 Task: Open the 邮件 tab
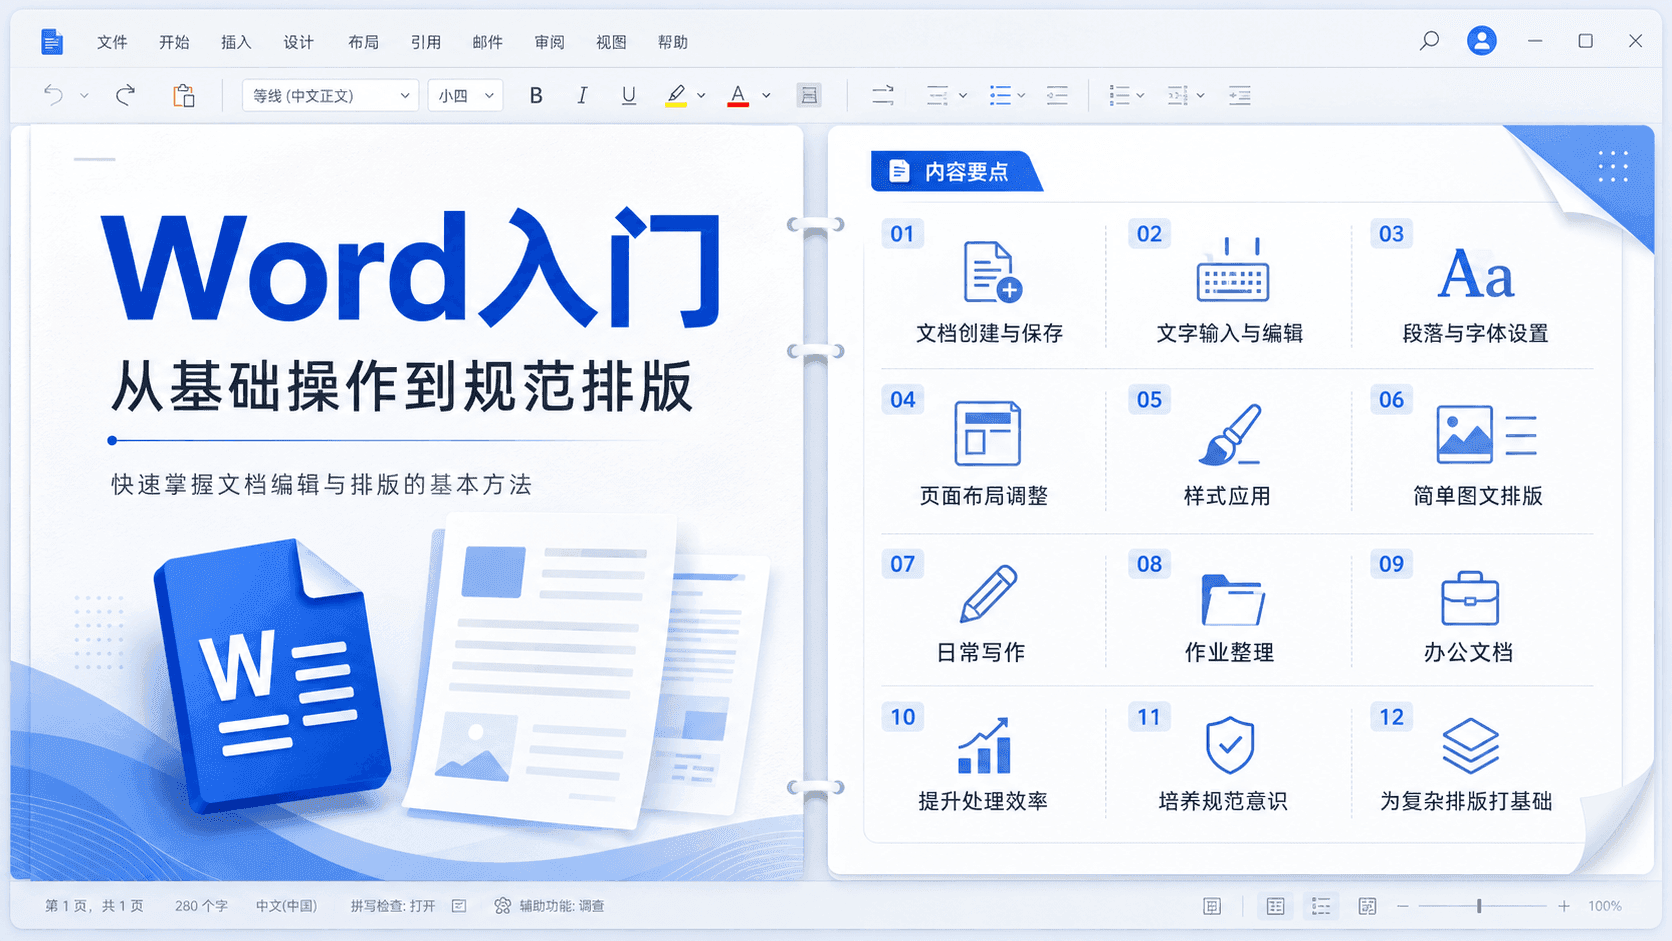(x=488, y=42)
